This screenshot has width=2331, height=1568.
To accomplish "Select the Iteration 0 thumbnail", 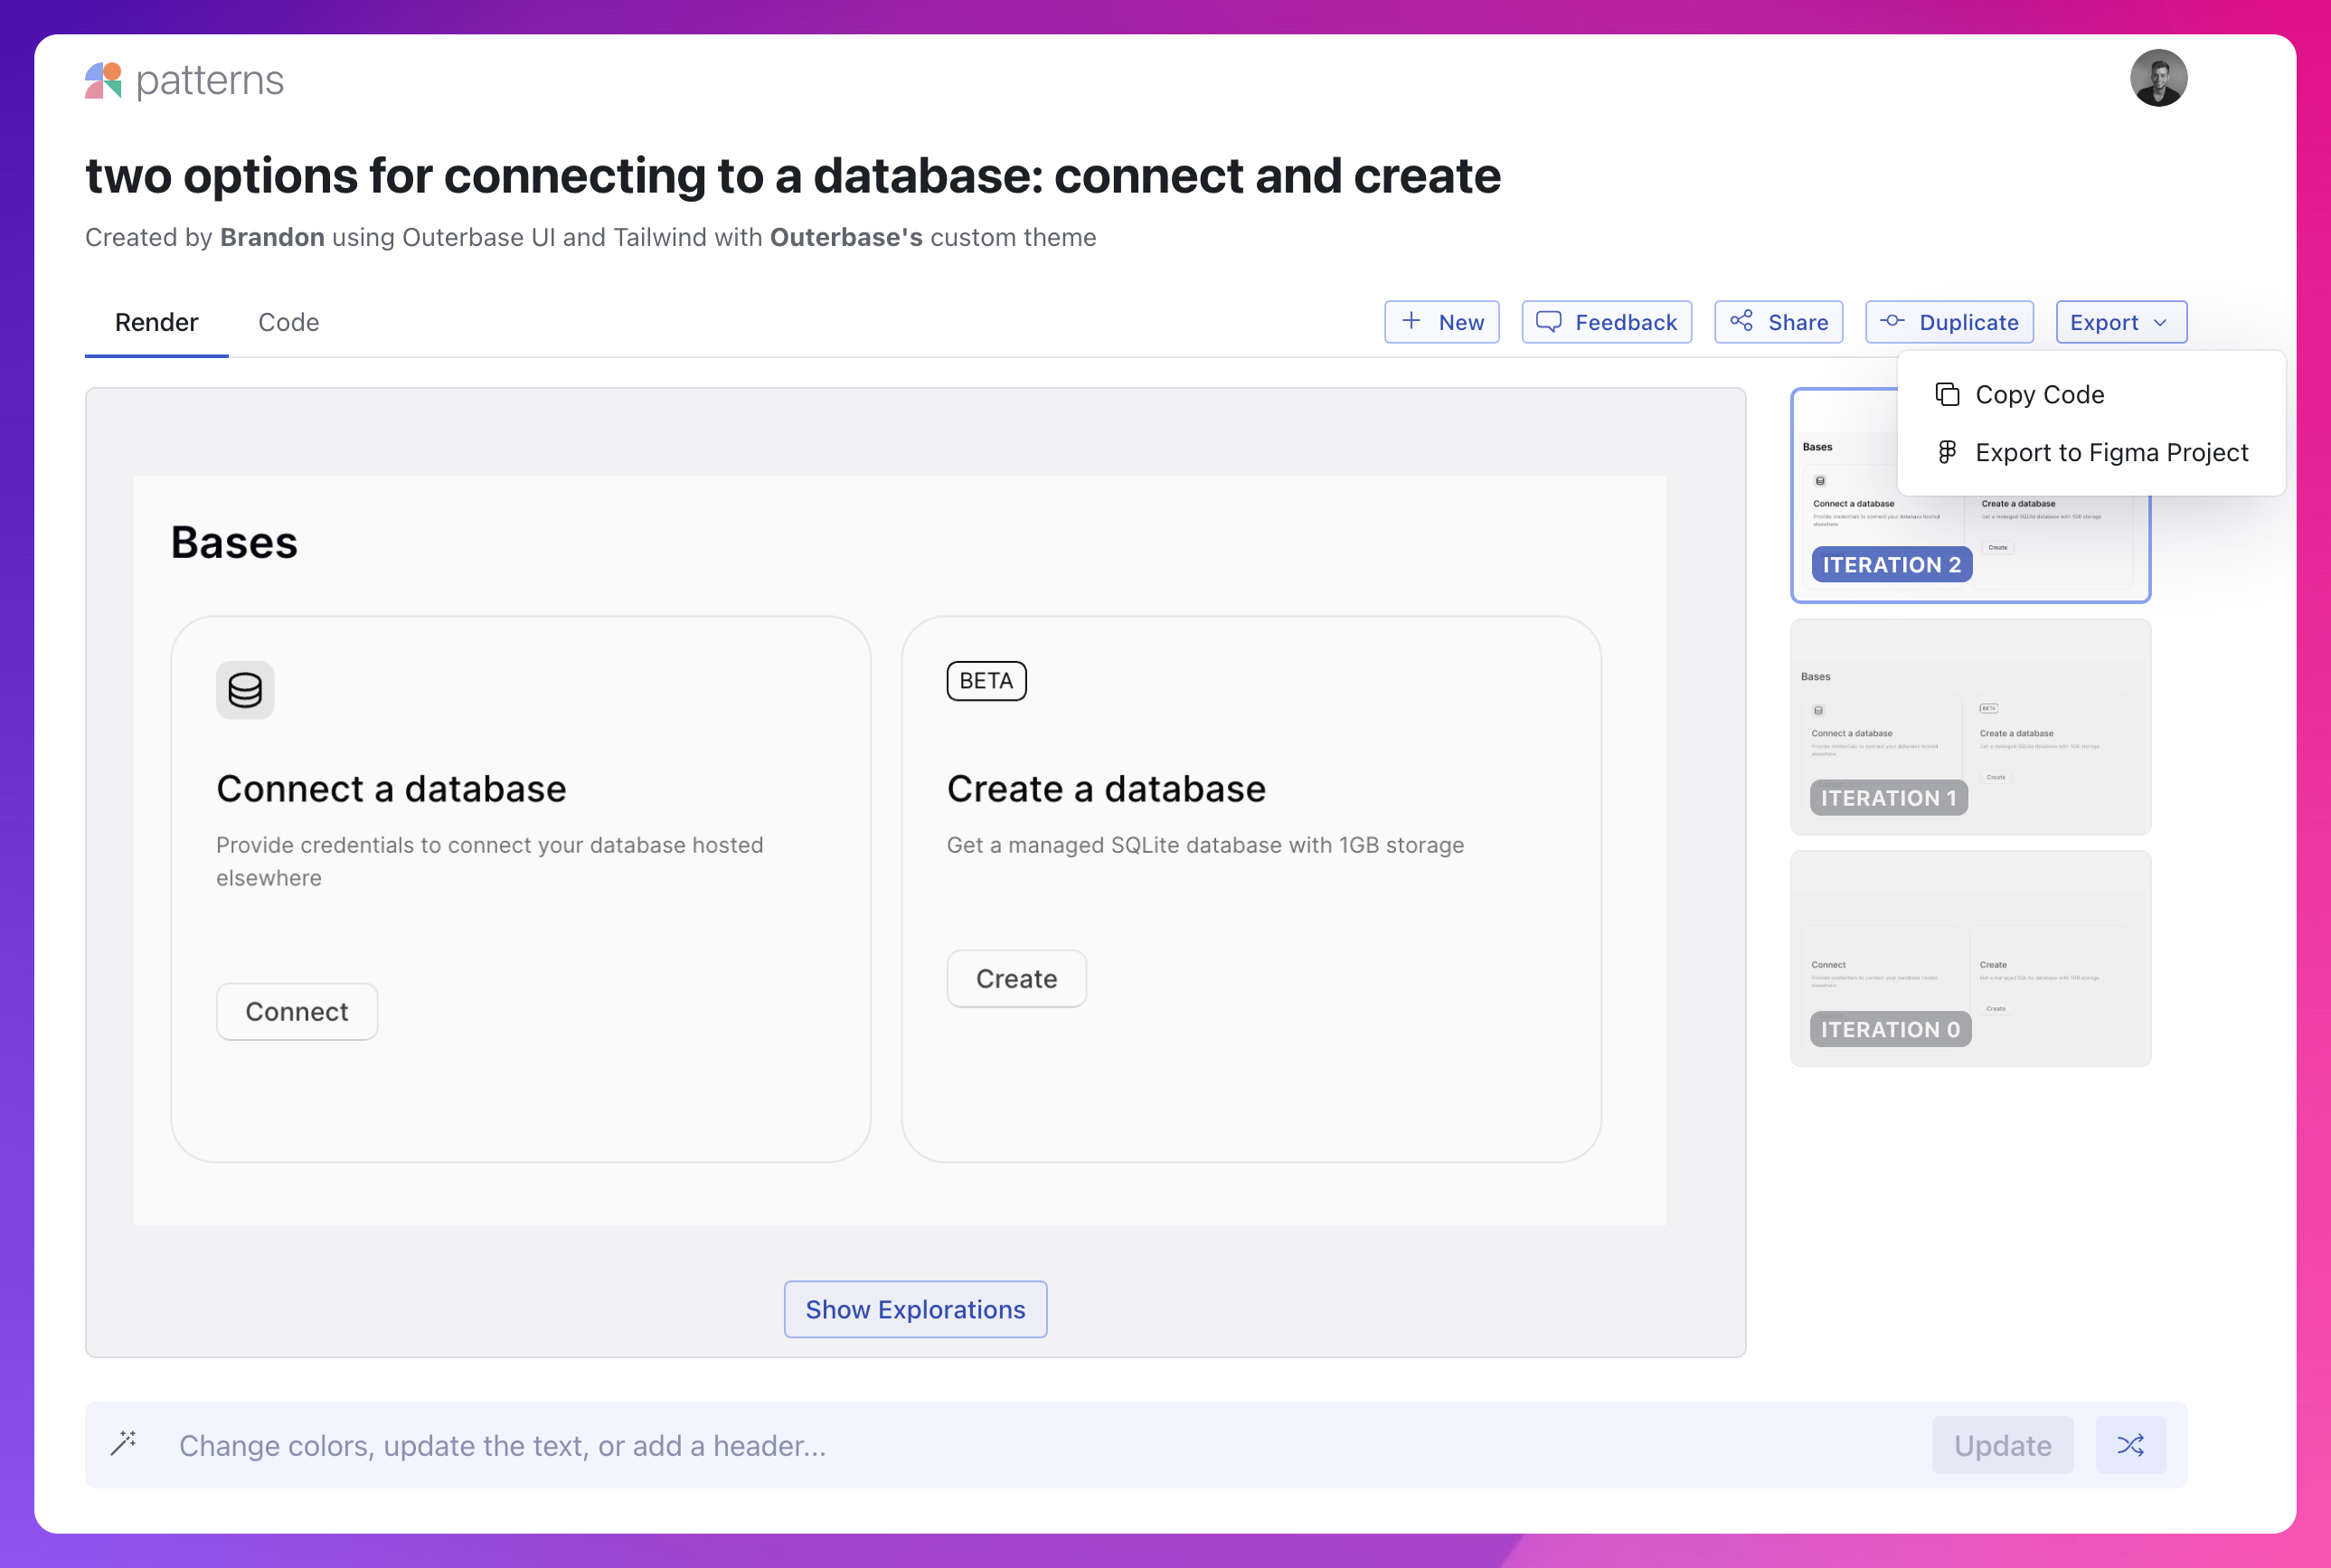I will tap(1969, 957).
